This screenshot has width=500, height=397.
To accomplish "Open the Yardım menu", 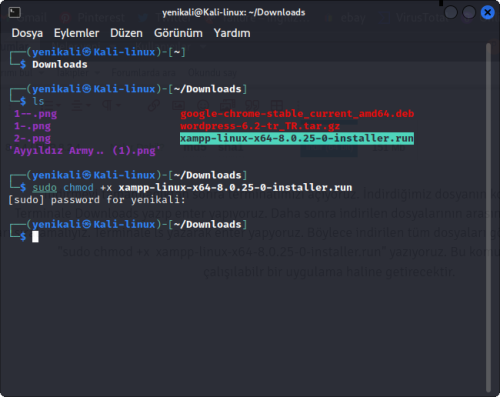I will tap(232, 33).
